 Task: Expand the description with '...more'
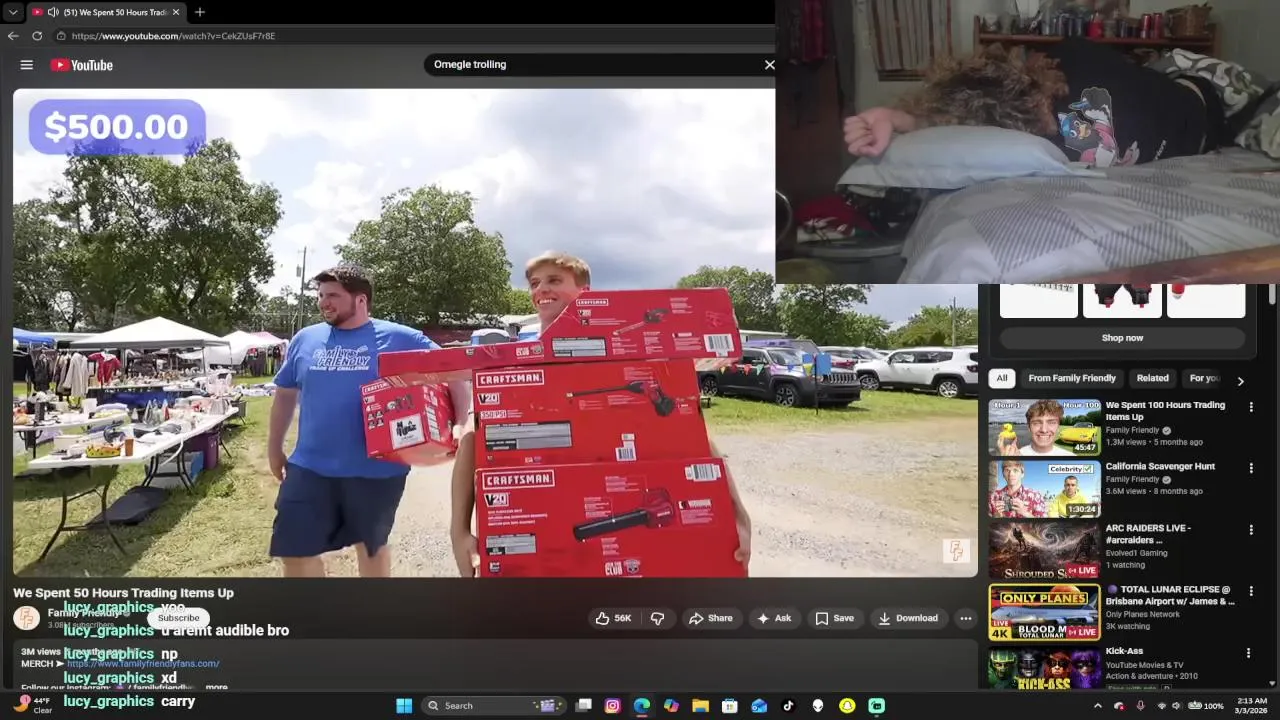(x=216, y=687)
